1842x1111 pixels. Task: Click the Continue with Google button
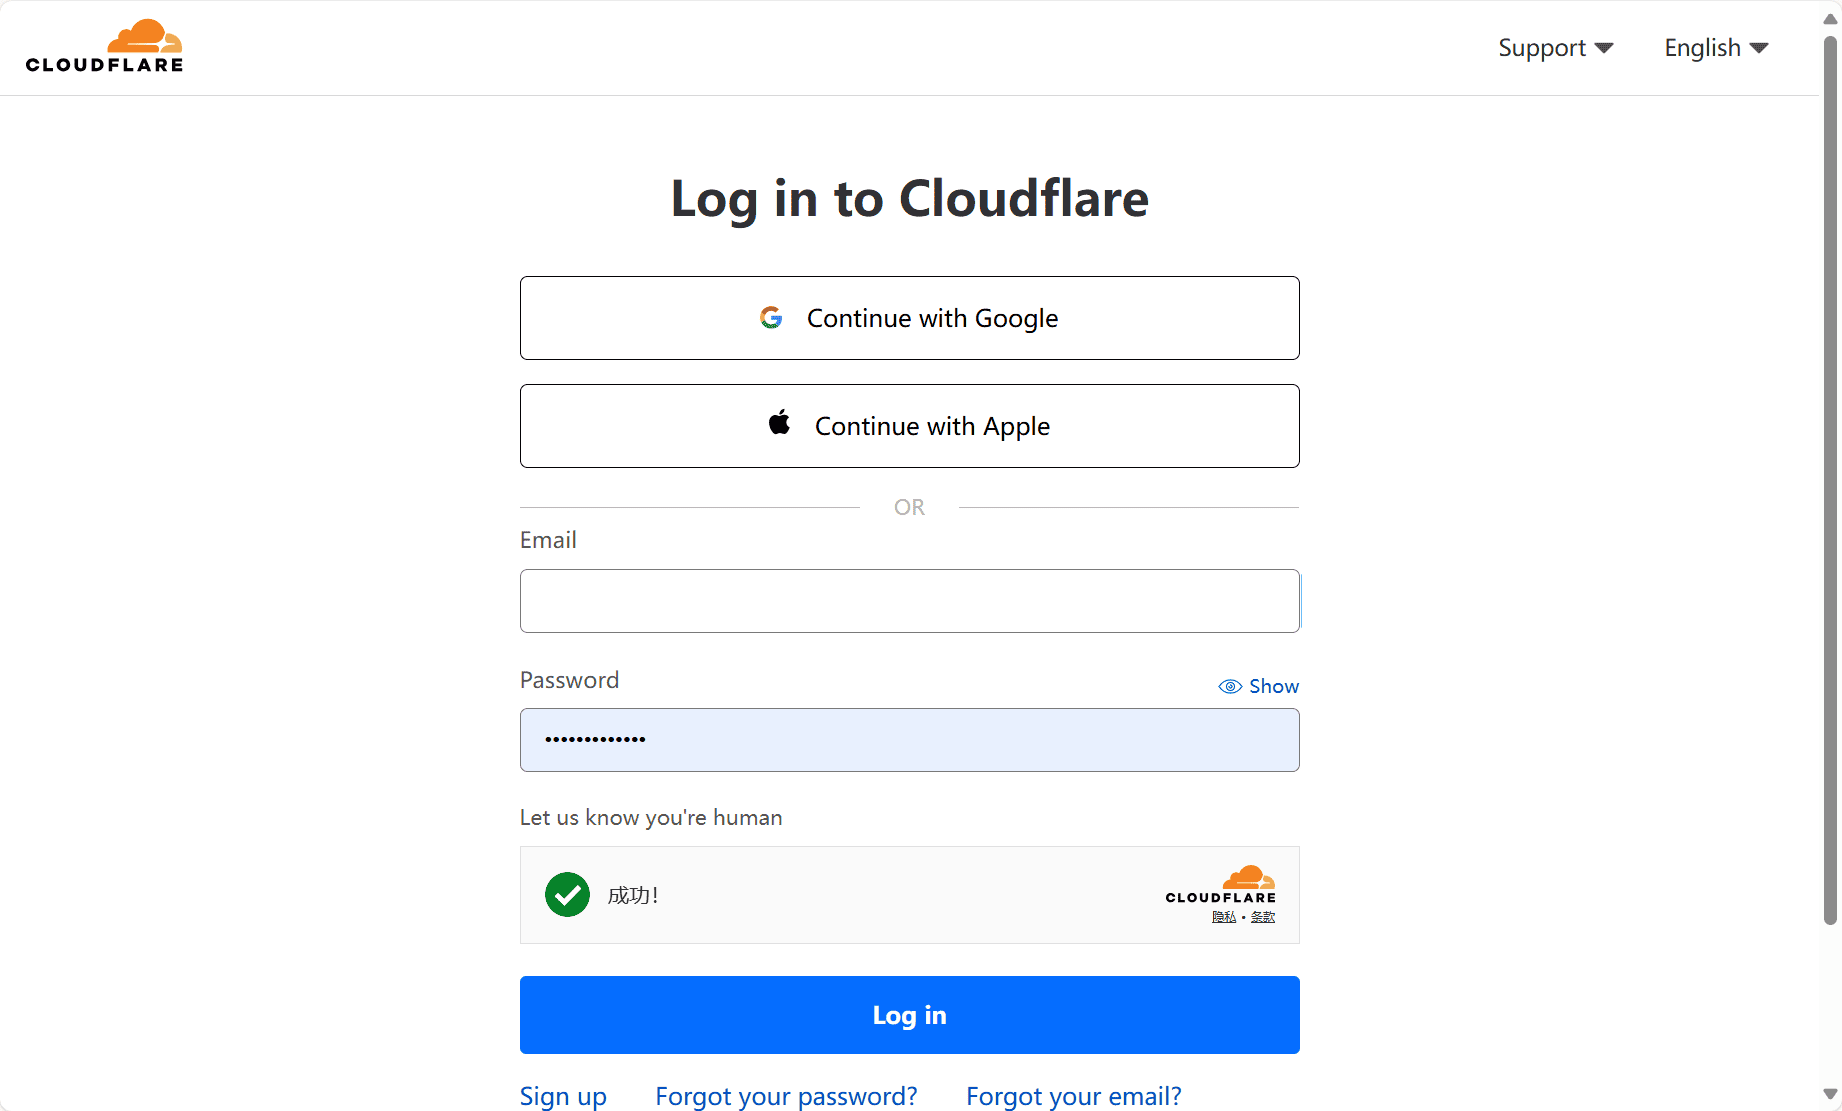point(909,317)
